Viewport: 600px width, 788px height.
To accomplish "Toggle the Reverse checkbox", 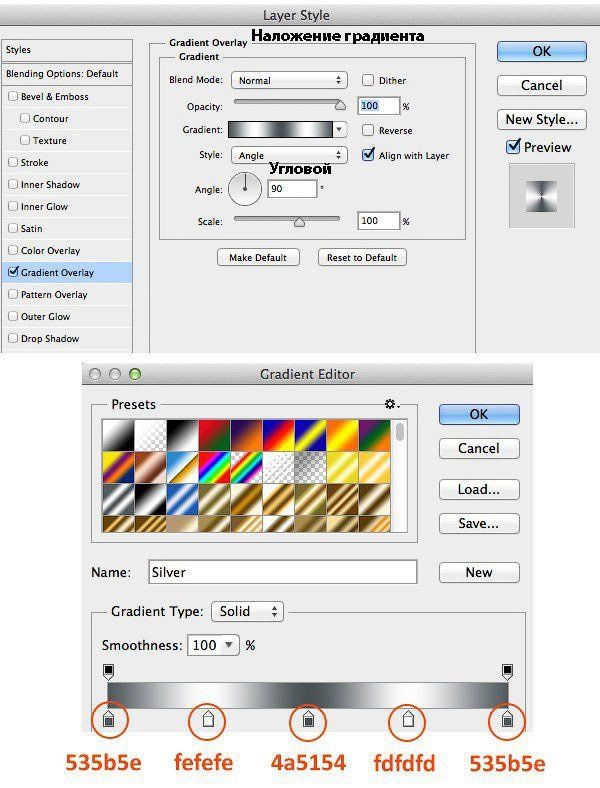I will tap(368, 130).
